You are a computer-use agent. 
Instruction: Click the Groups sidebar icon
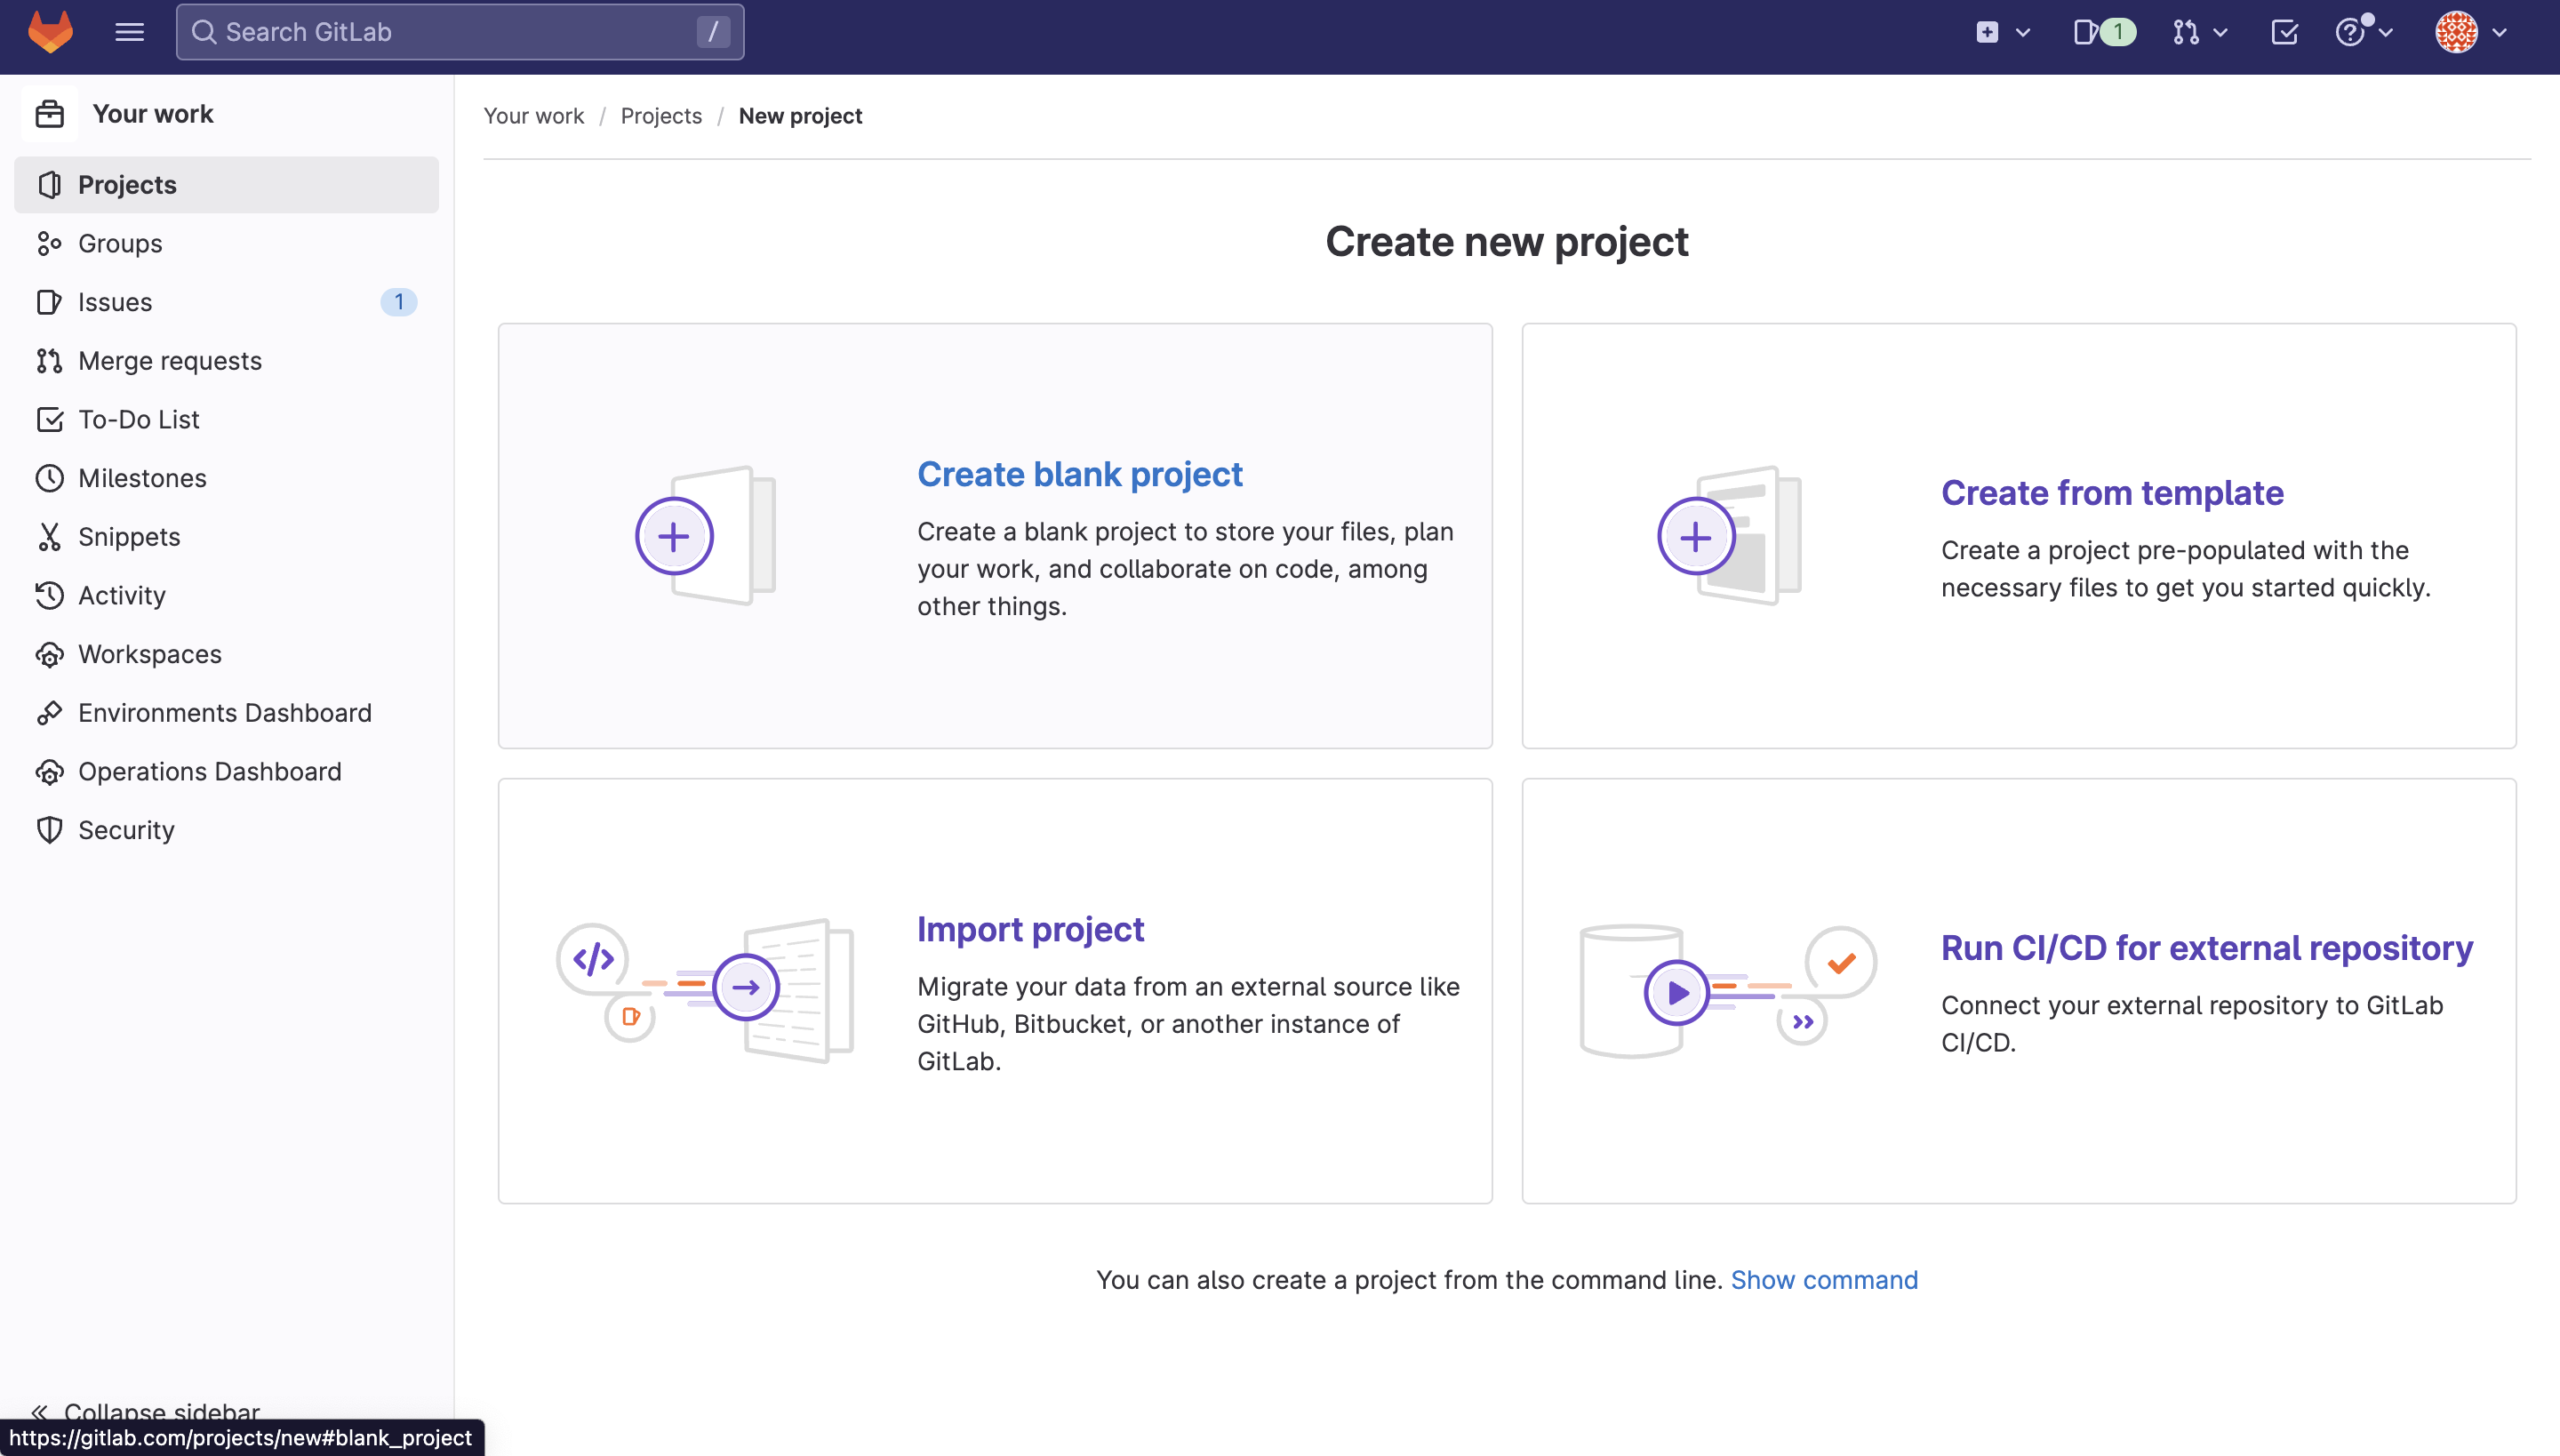(49, 243)
